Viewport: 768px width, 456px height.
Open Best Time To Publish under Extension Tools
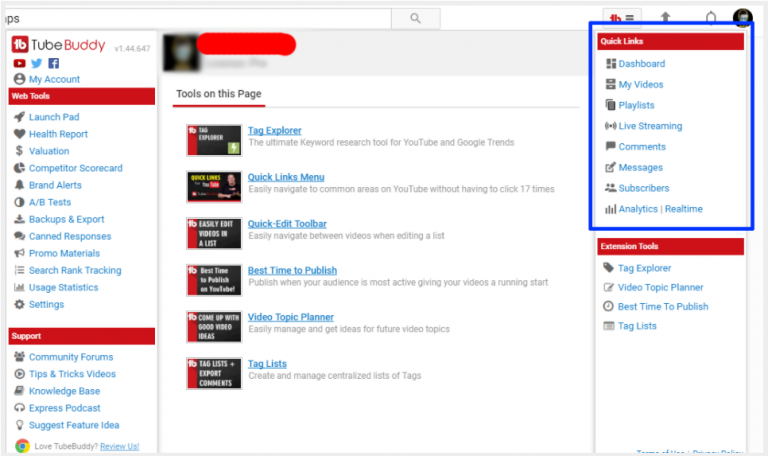tap(663, 307)
